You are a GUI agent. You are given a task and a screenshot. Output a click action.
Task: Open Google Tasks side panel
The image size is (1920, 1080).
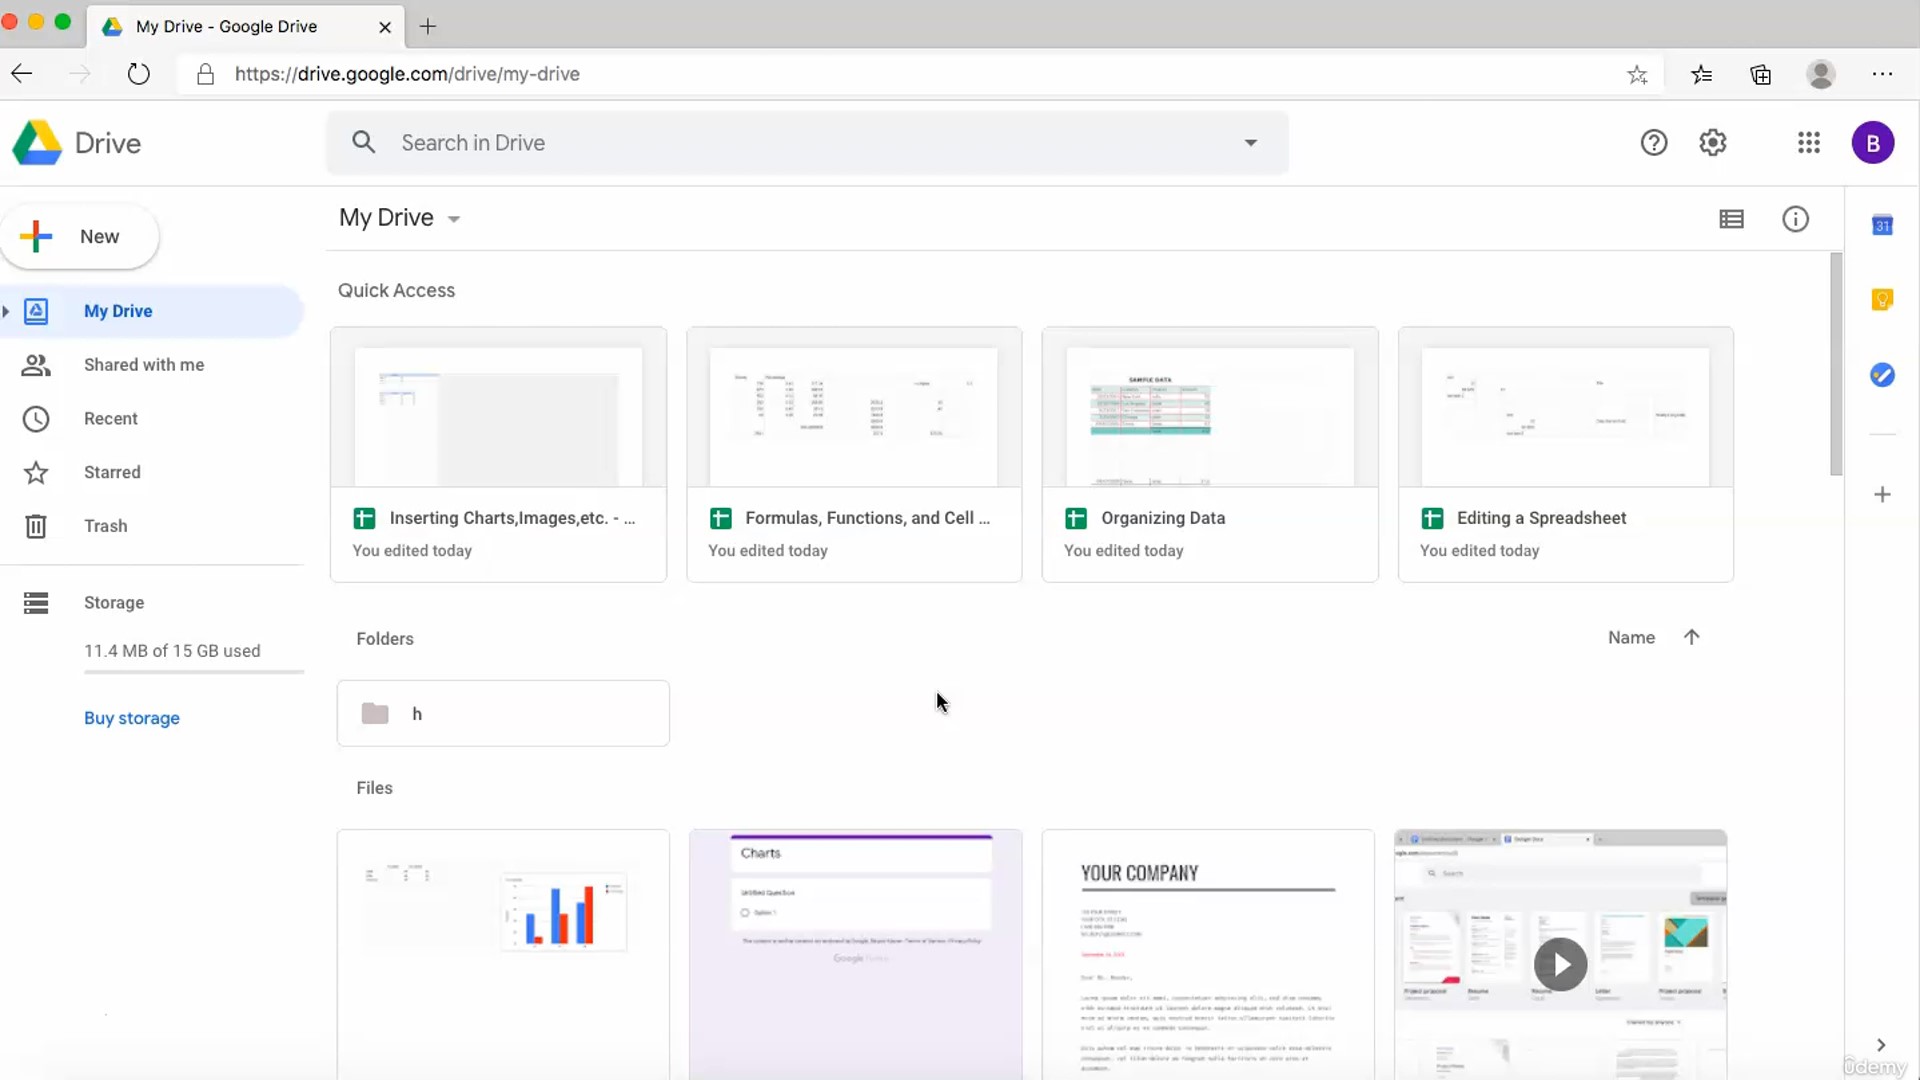(x=1882, y=375)
